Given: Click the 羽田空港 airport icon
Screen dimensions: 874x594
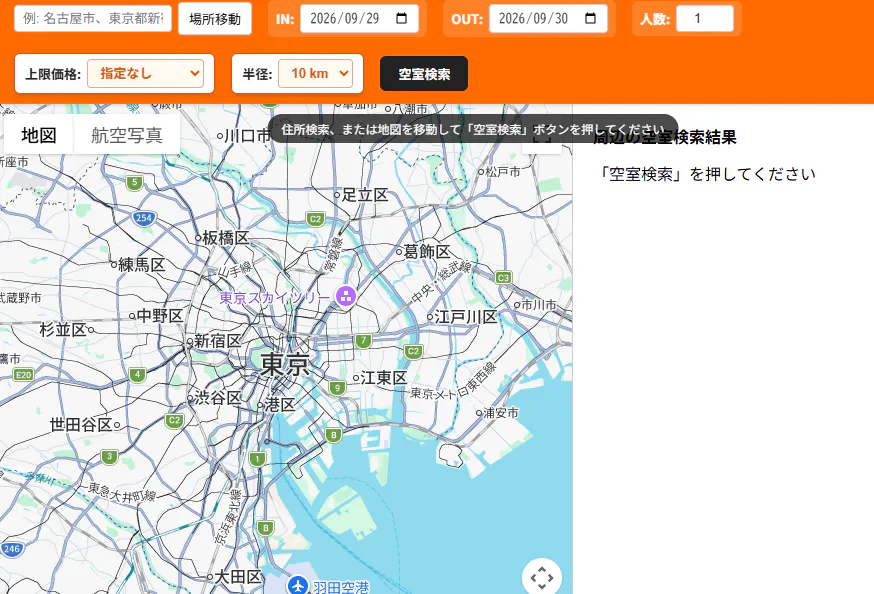Looking at the screenshot, I should coord(298,585).
